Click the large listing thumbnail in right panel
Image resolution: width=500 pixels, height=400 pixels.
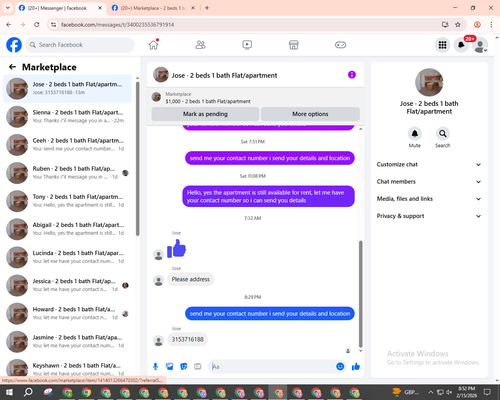429,82
